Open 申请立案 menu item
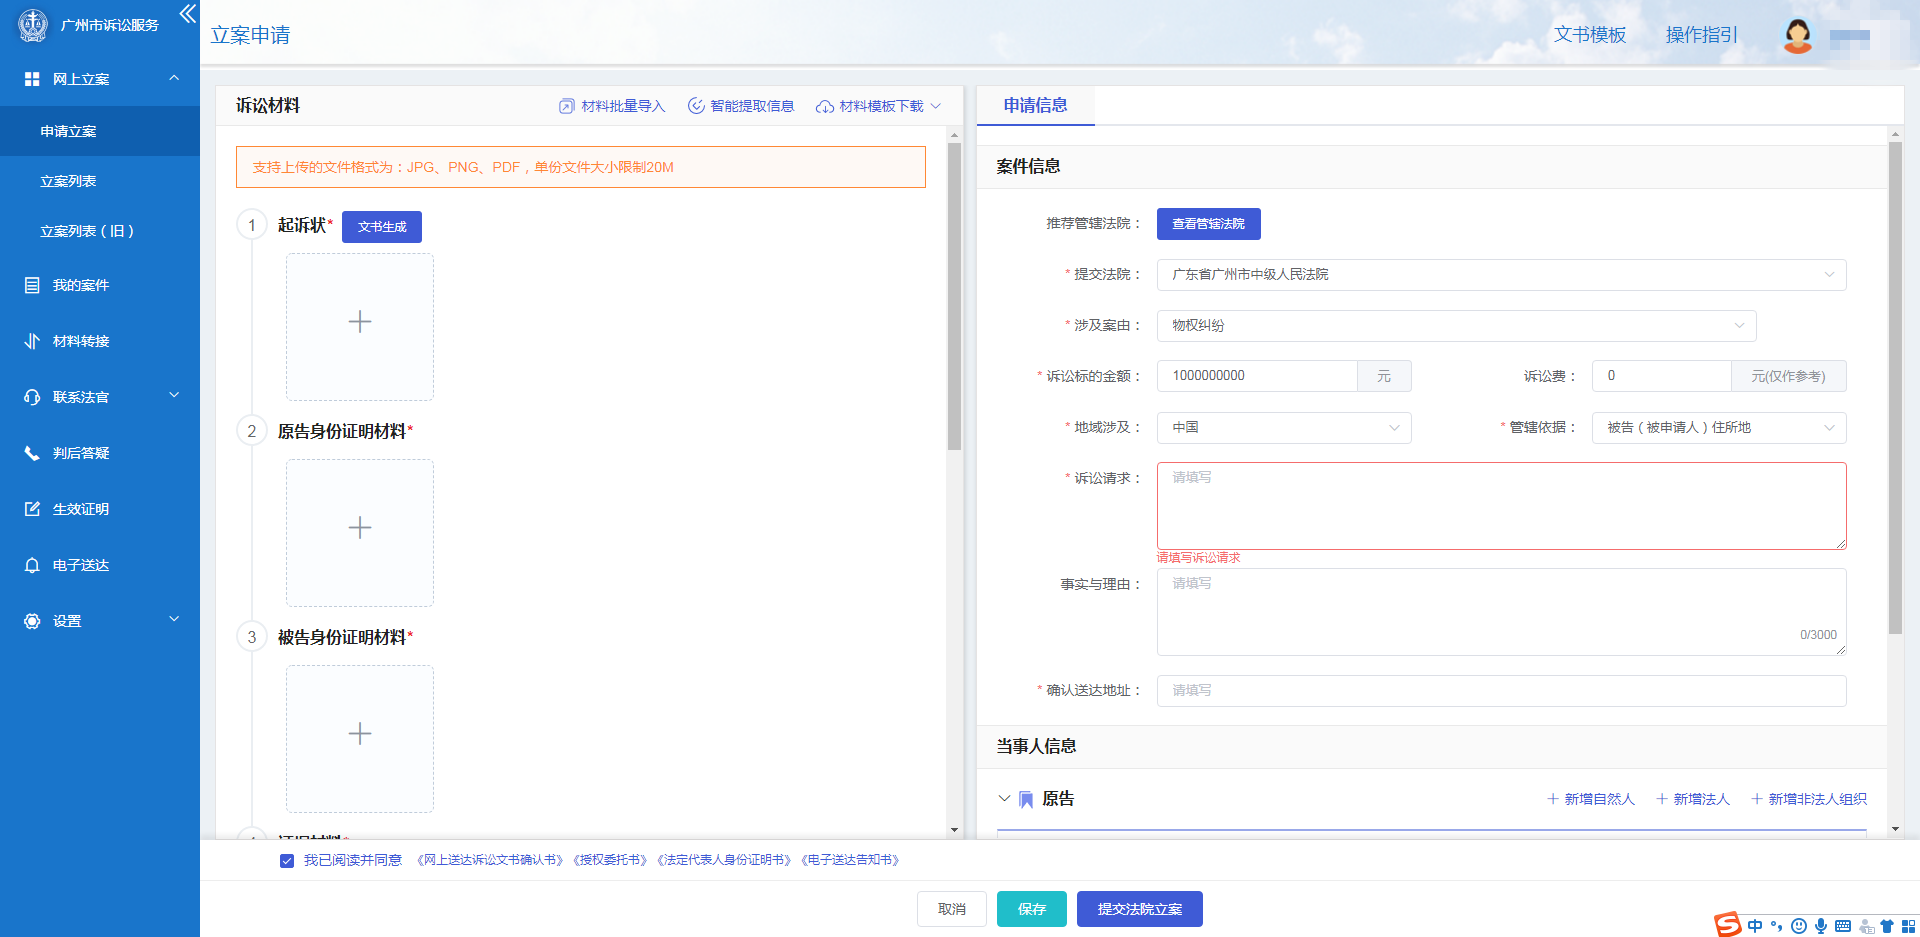The width and height of the screenshot is (1920, 937). point(100,131)
